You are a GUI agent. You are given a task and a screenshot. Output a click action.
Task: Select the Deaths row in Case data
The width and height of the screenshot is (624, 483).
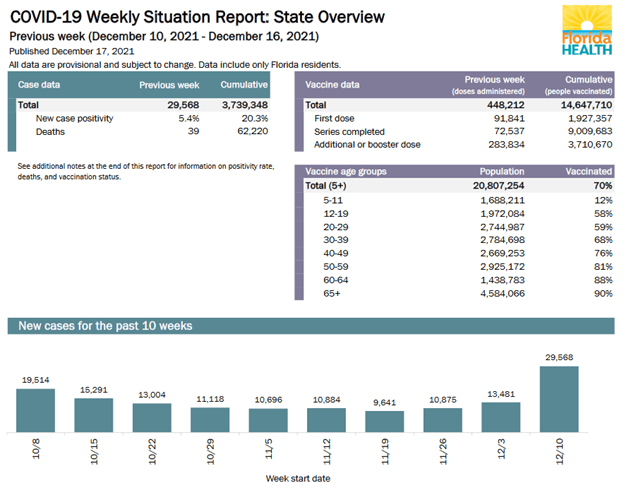[50, 132]
